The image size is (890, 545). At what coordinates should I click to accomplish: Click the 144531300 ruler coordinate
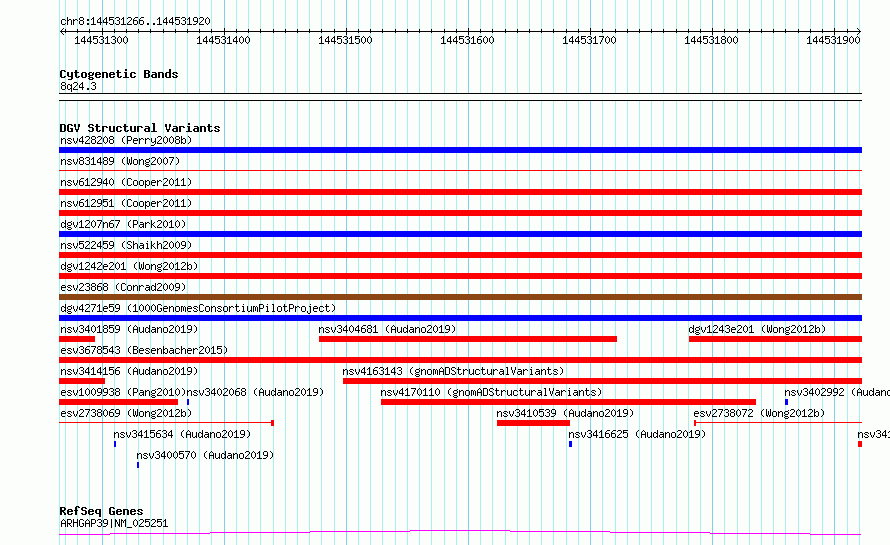point(101,40)
